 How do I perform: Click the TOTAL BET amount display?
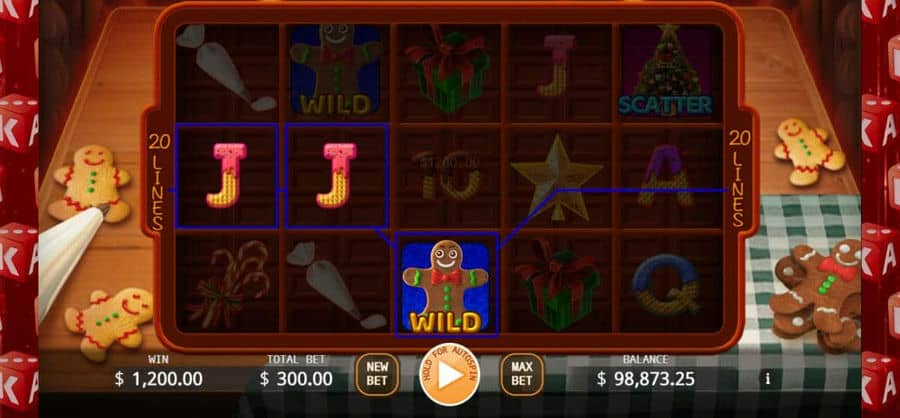pyautogui.click(x=296, y=379)
